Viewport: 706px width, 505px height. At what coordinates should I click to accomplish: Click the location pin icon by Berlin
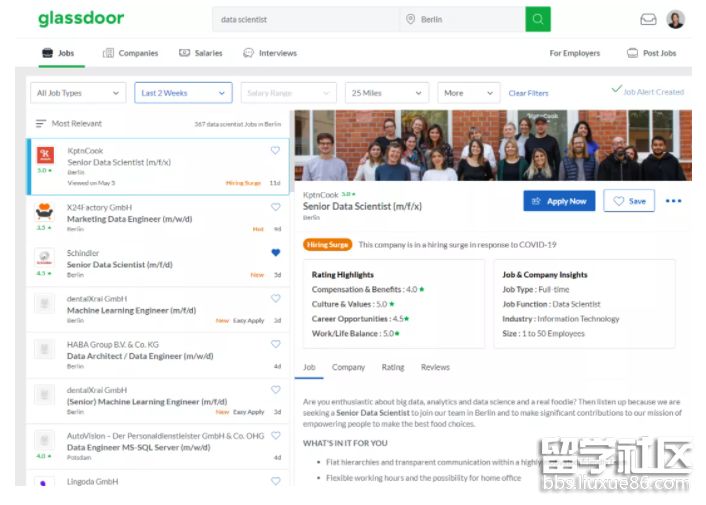click(410, 19)
